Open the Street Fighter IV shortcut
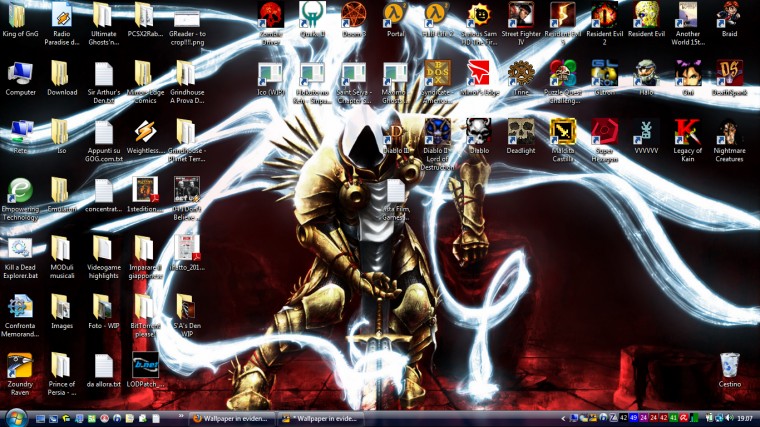Viewport: 760px width, 427px height. [x=521, y=15]
